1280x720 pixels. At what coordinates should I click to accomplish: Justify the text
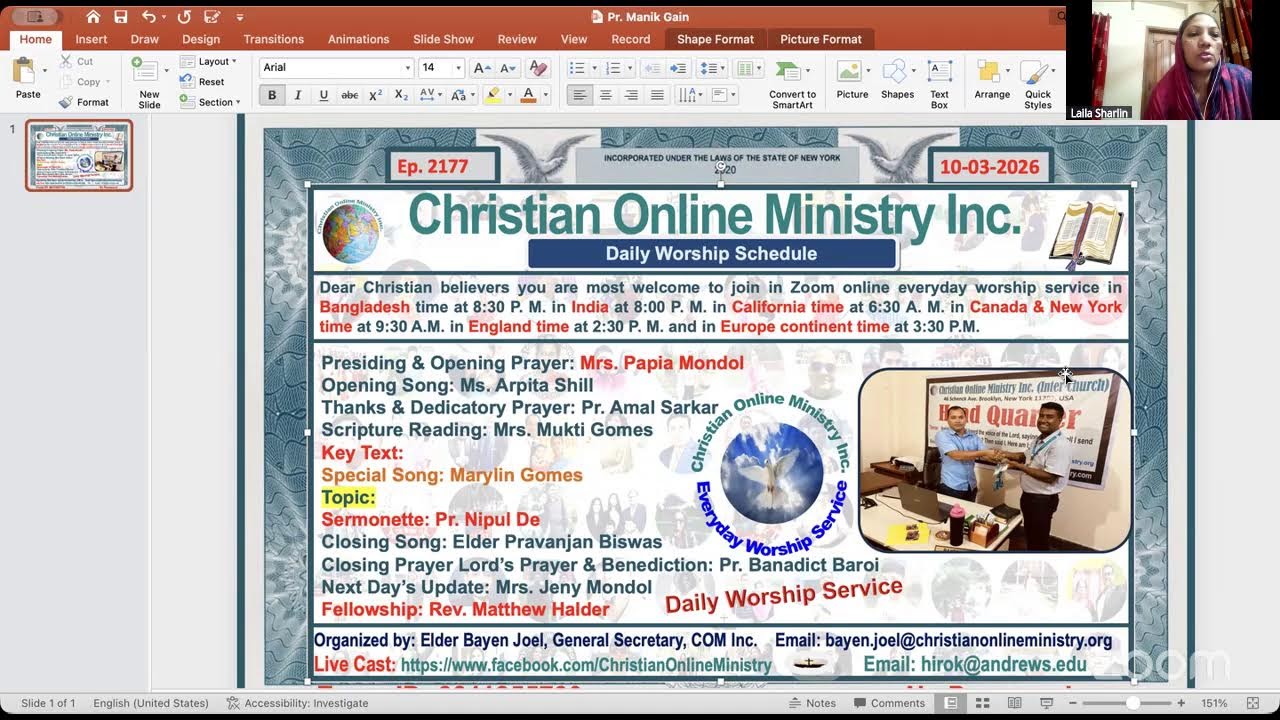[657, 95]
